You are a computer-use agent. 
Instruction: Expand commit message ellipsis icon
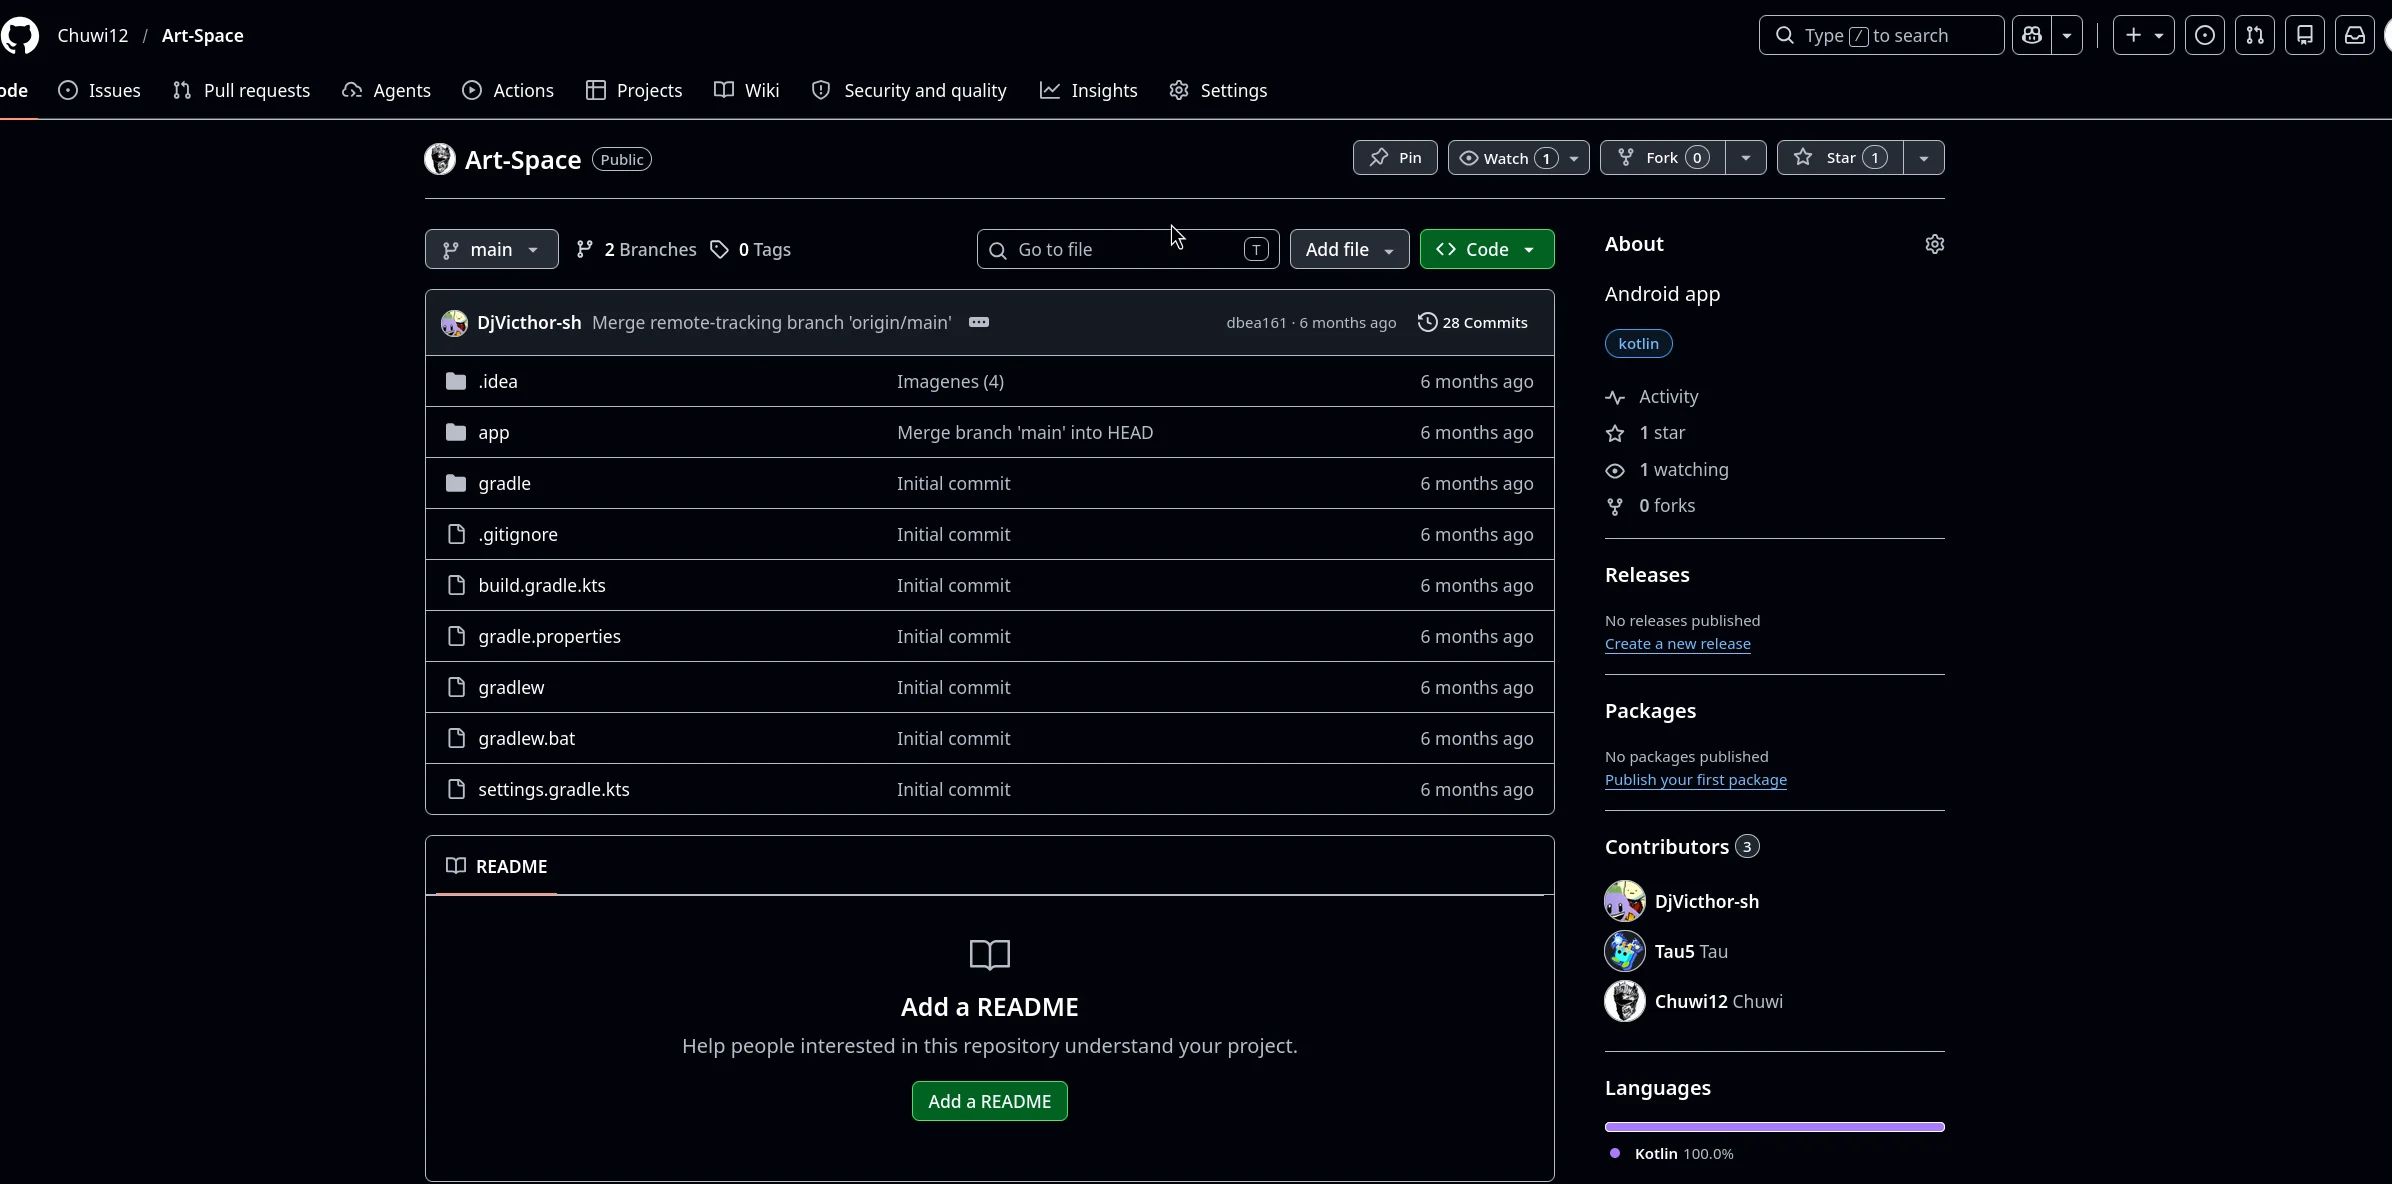pos(979,322)
